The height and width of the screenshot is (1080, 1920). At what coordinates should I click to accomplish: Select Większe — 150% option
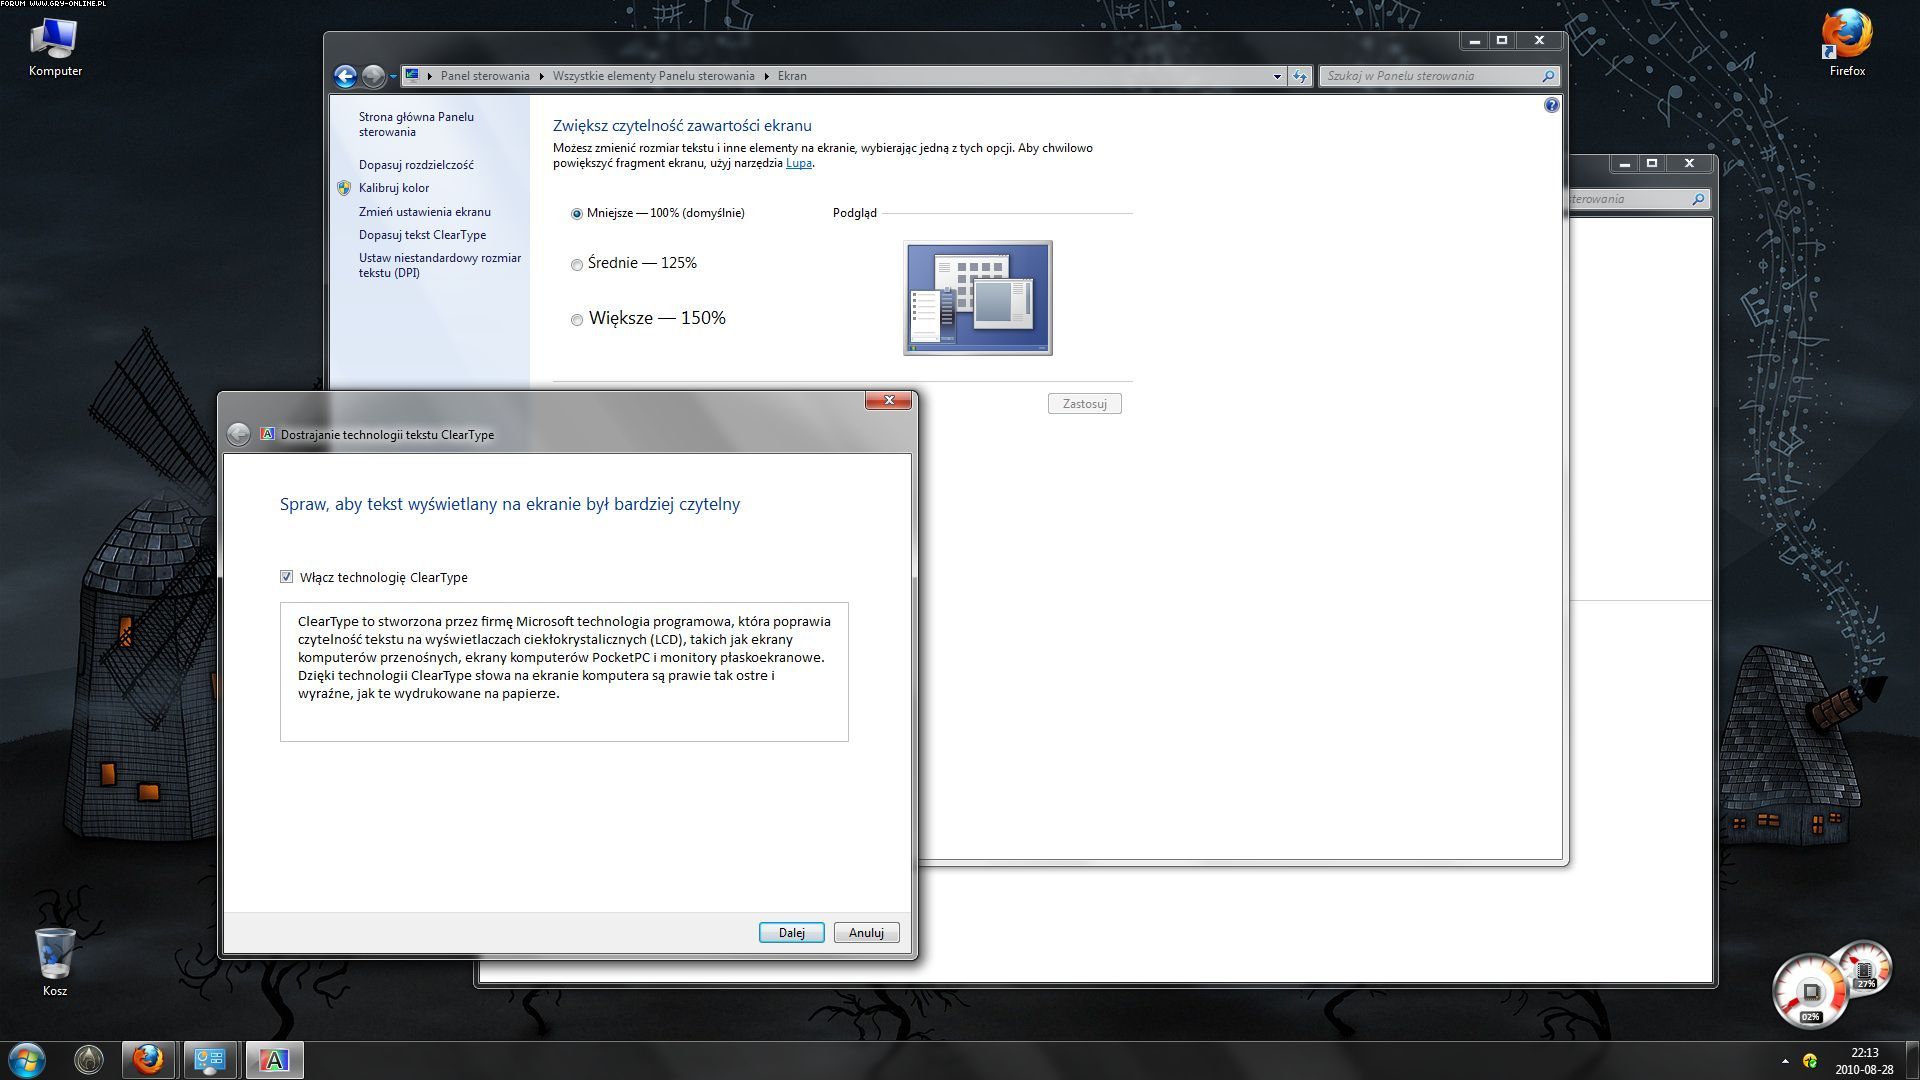click(648, 318)
